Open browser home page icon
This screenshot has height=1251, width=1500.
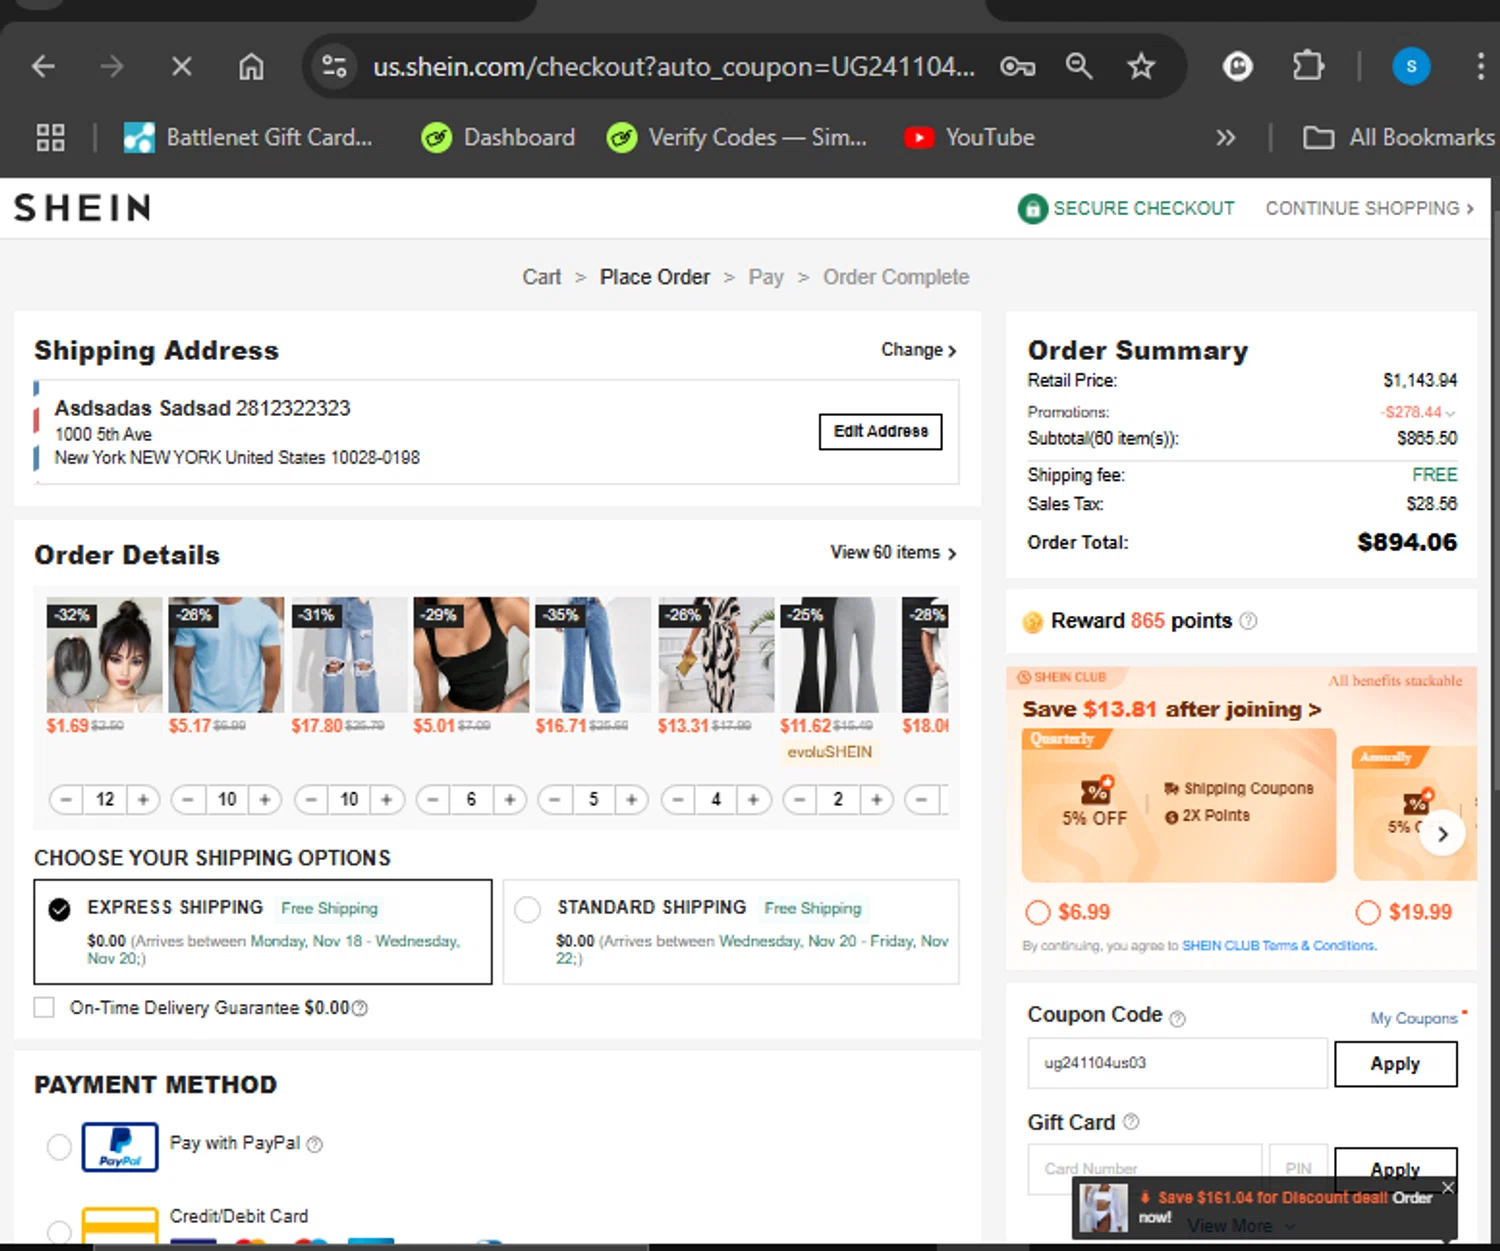tap(251, 67)
